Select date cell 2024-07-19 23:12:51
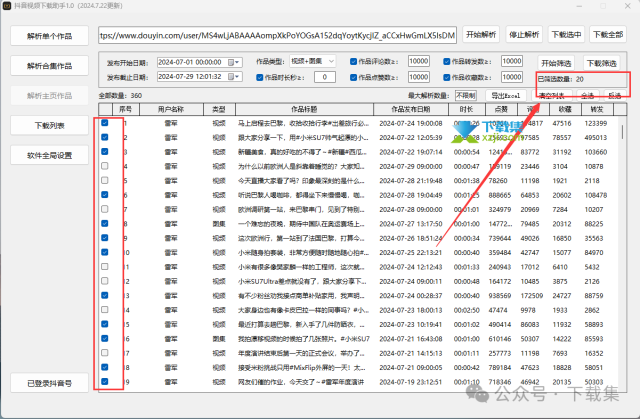 (x=411, y=382)
